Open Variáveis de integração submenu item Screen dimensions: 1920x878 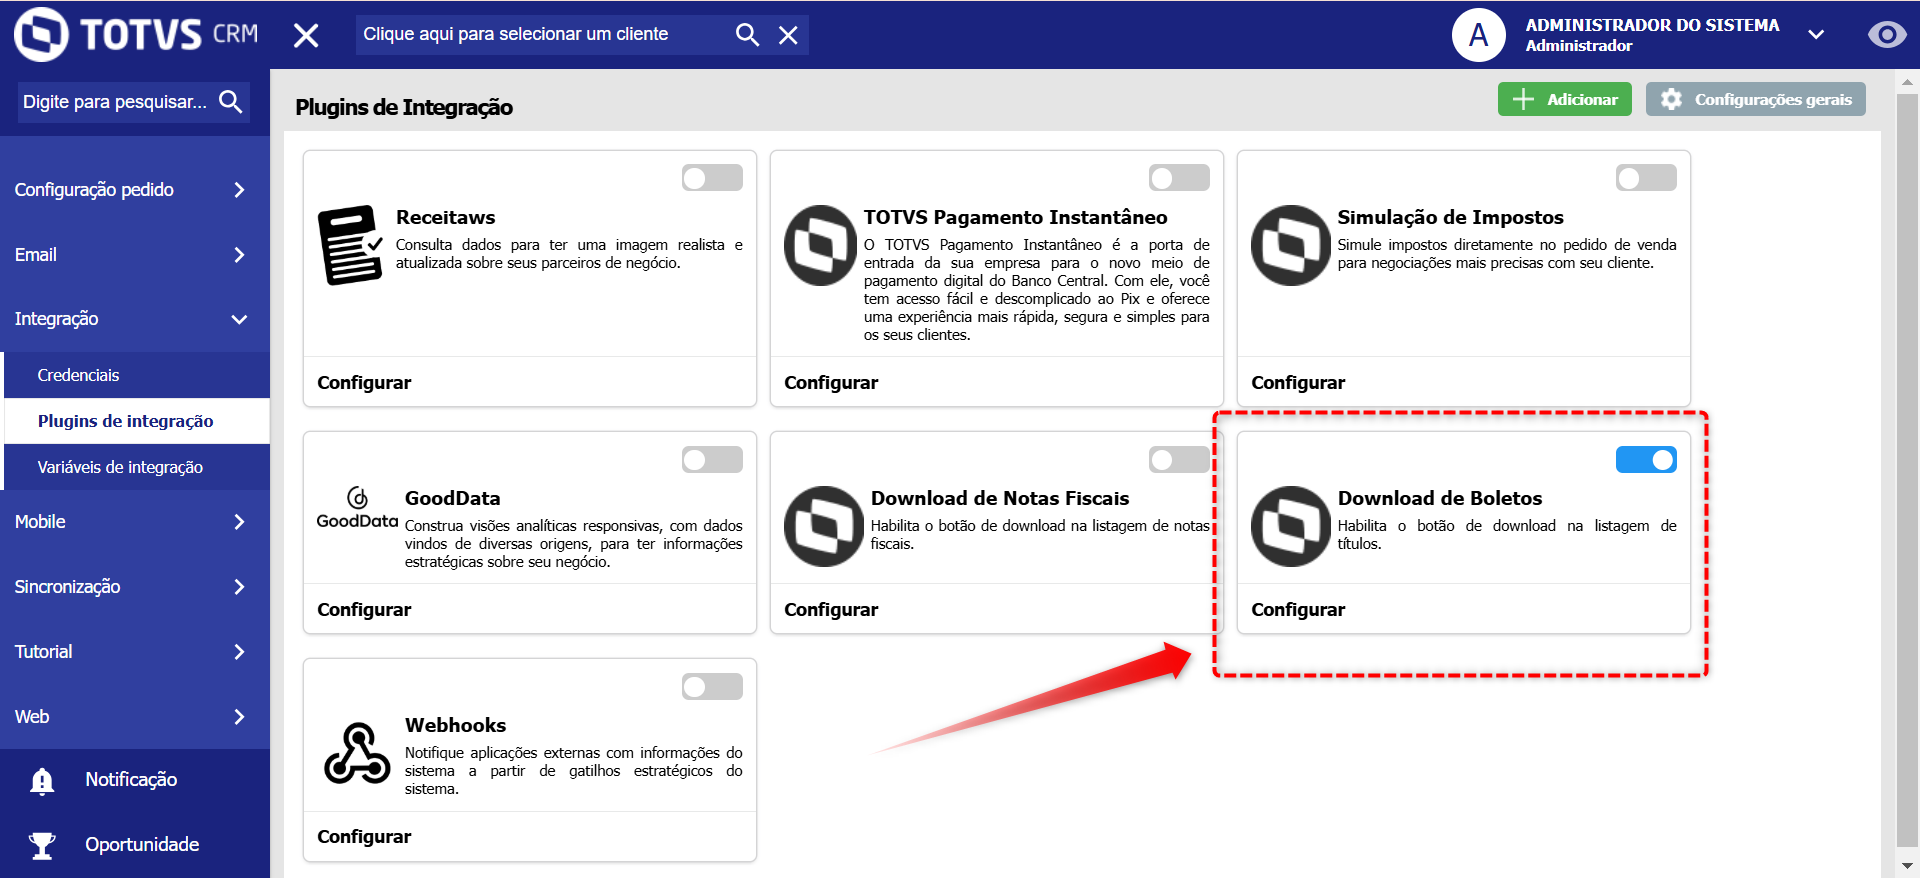137,467
